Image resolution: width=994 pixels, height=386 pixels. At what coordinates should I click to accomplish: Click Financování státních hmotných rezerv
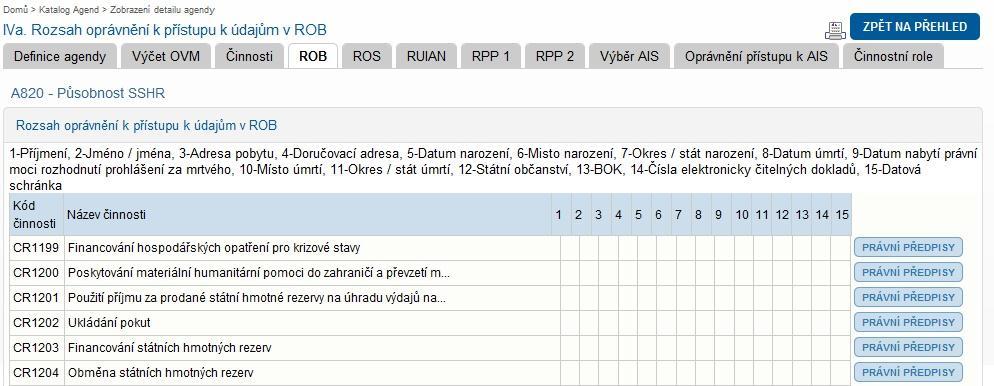[x=170, y=347]
